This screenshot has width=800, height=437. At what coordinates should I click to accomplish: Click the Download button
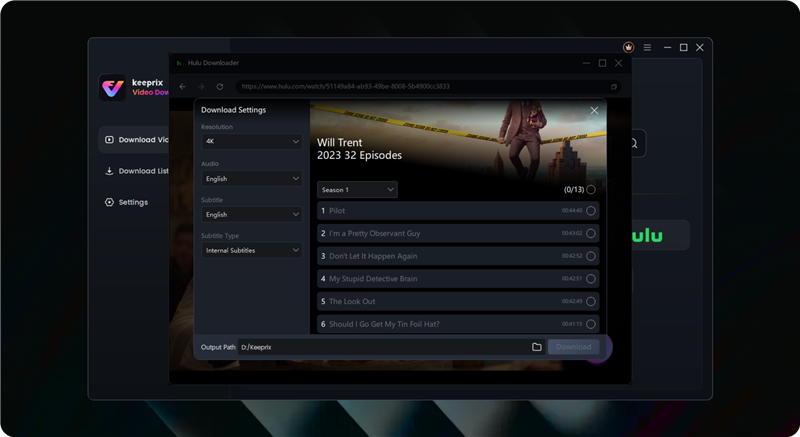573,347
